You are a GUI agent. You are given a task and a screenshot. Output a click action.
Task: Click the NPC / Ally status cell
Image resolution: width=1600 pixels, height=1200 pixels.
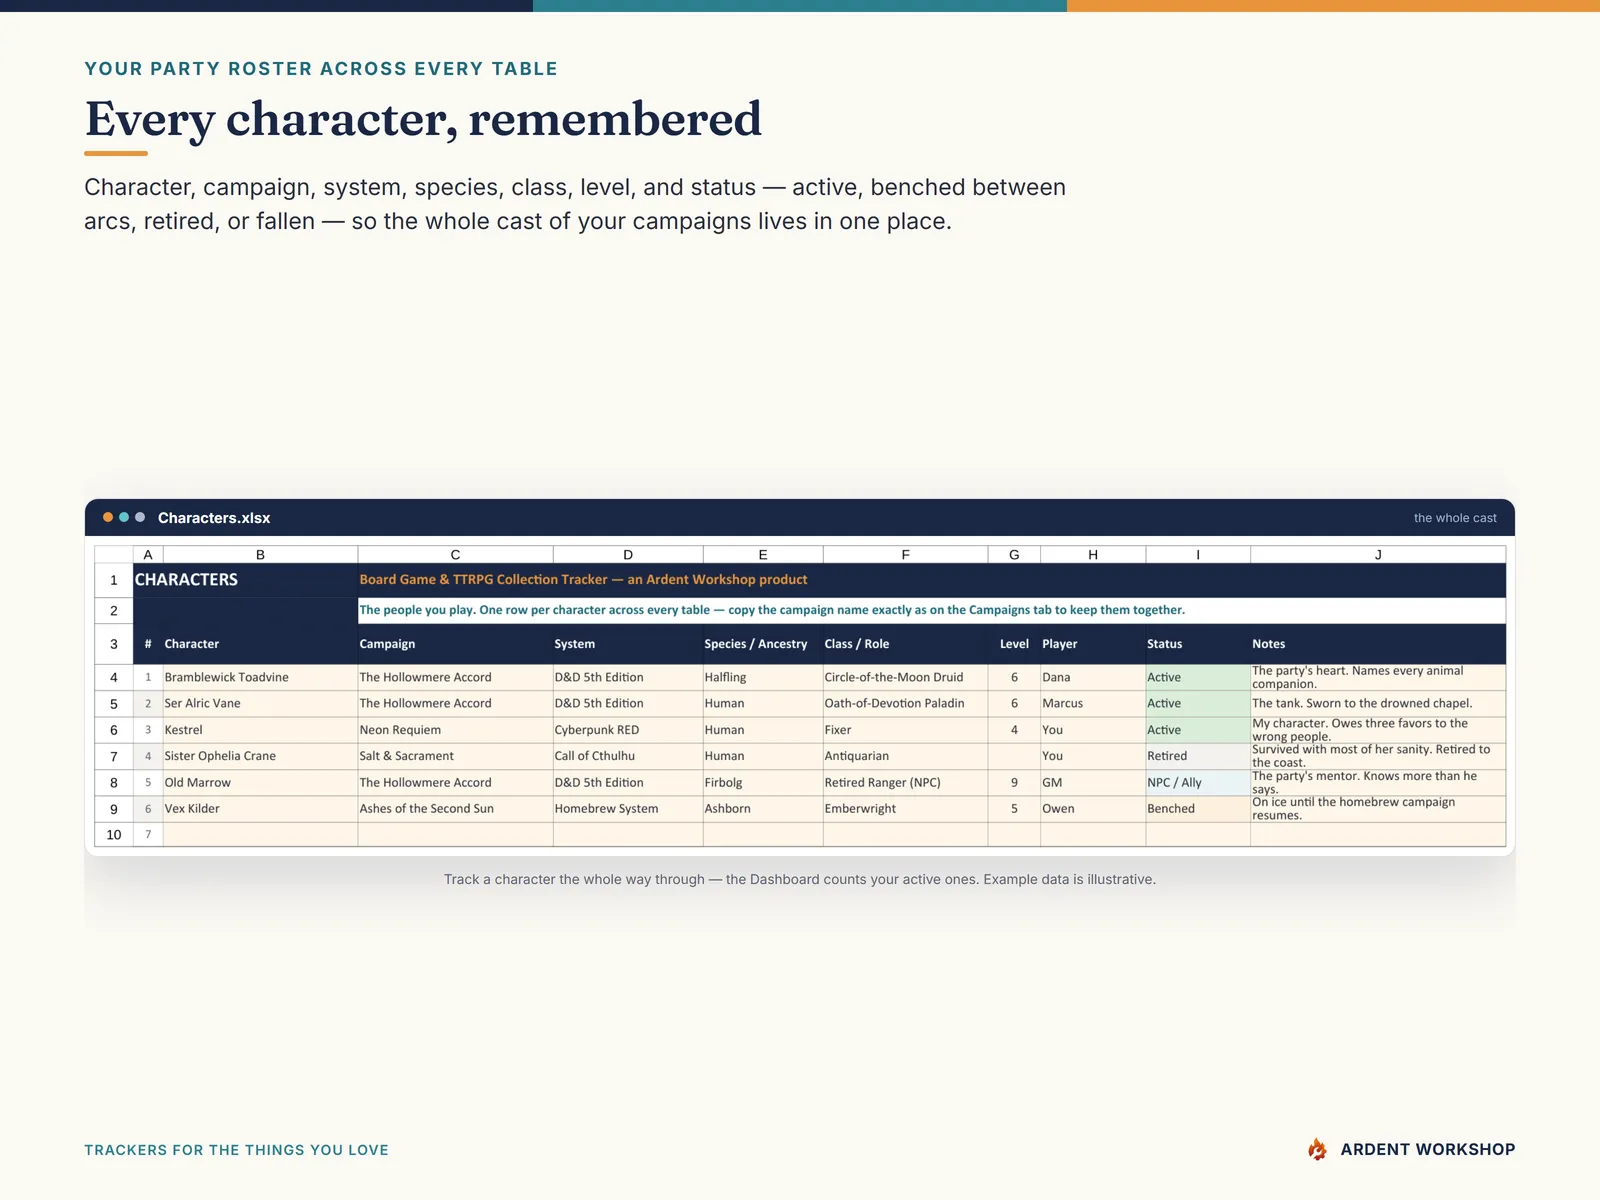(1198, 782)
